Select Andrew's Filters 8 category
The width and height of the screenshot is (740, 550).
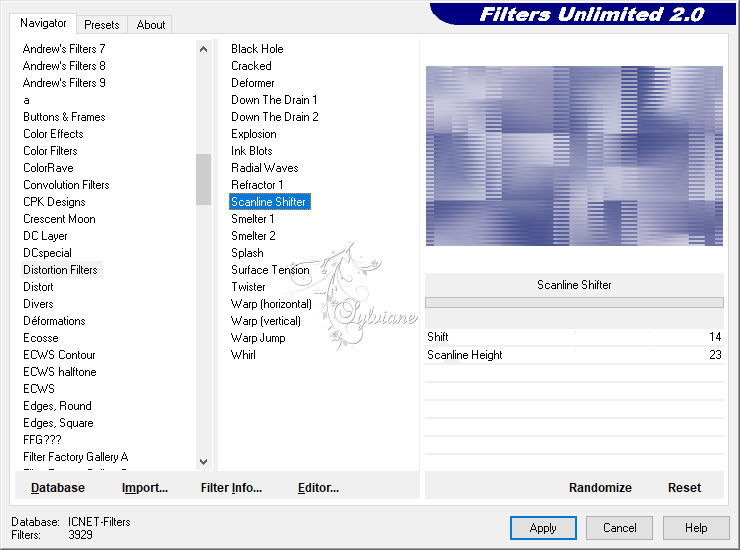click(x=64, y=66)
